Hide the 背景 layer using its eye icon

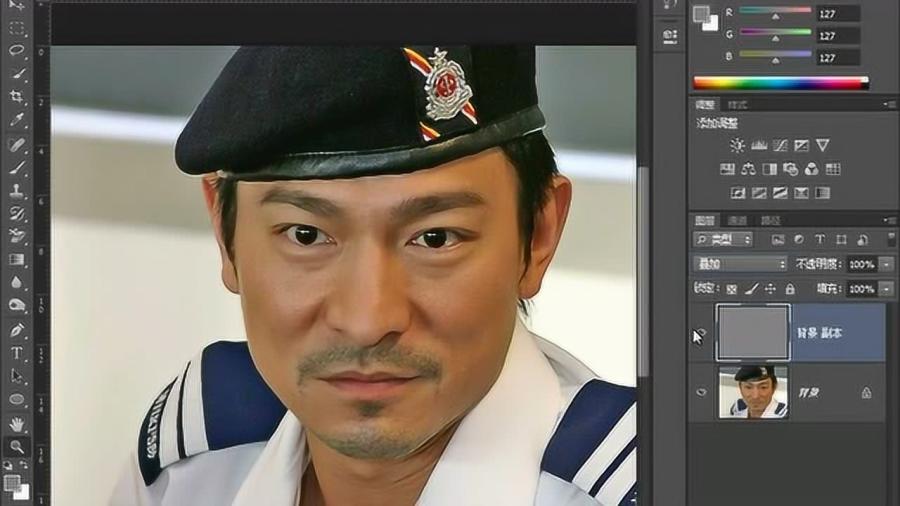pos(701,393)
